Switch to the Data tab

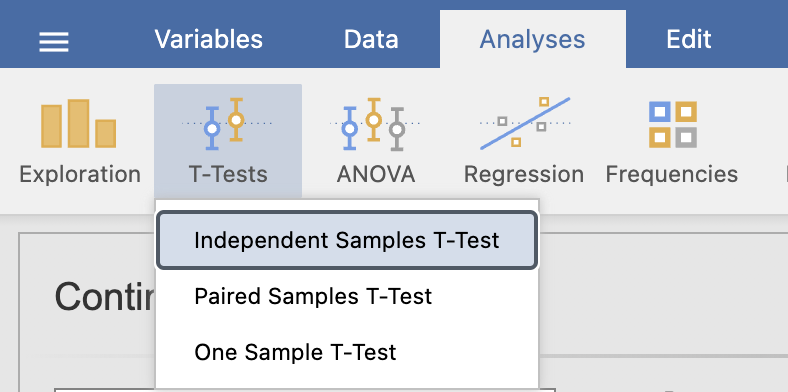click(x=371, y=39)
